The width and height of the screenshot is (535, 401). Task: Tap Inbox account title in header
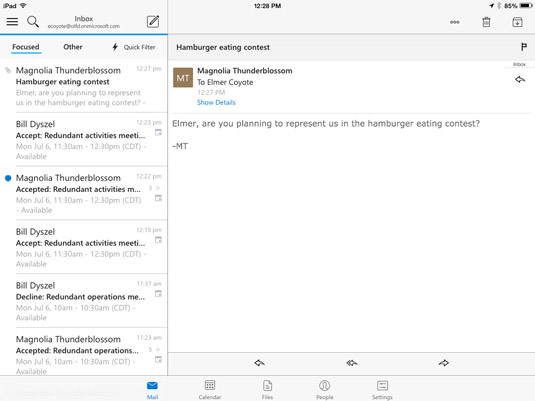click(x=84, y=22)
